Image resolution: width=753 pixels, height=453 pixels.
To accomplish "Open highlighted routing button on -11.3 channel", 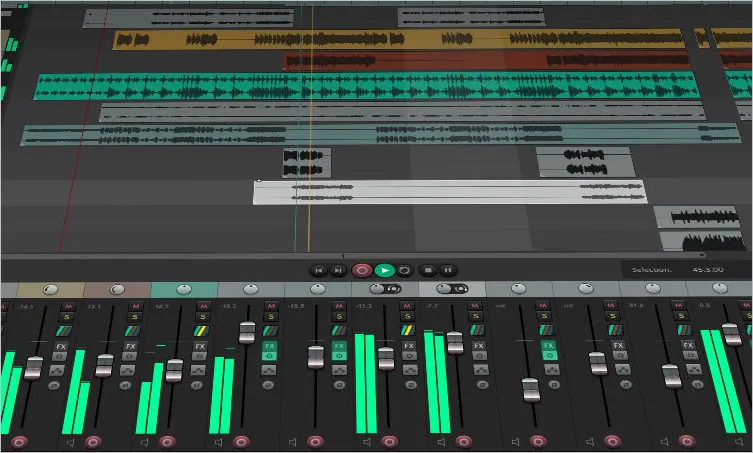I will pos(408,330).
